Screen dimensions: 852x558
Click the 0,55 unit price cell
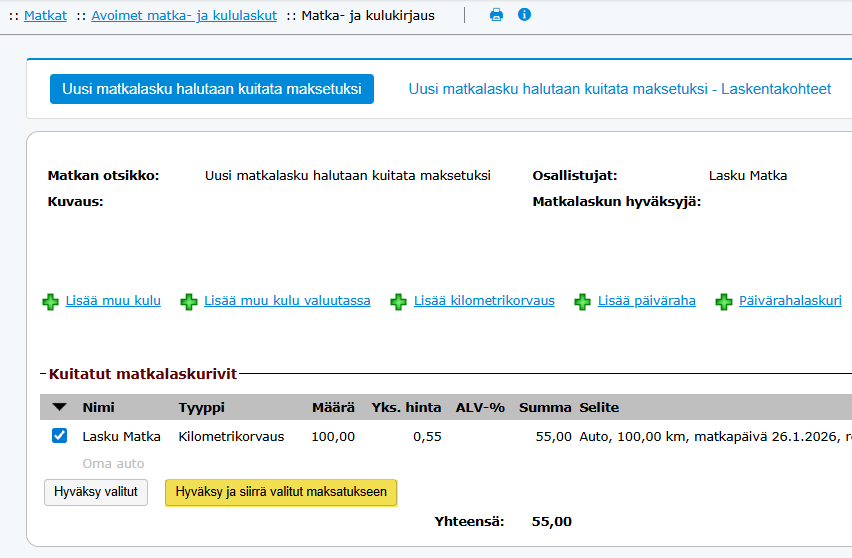tap(427, 437)
